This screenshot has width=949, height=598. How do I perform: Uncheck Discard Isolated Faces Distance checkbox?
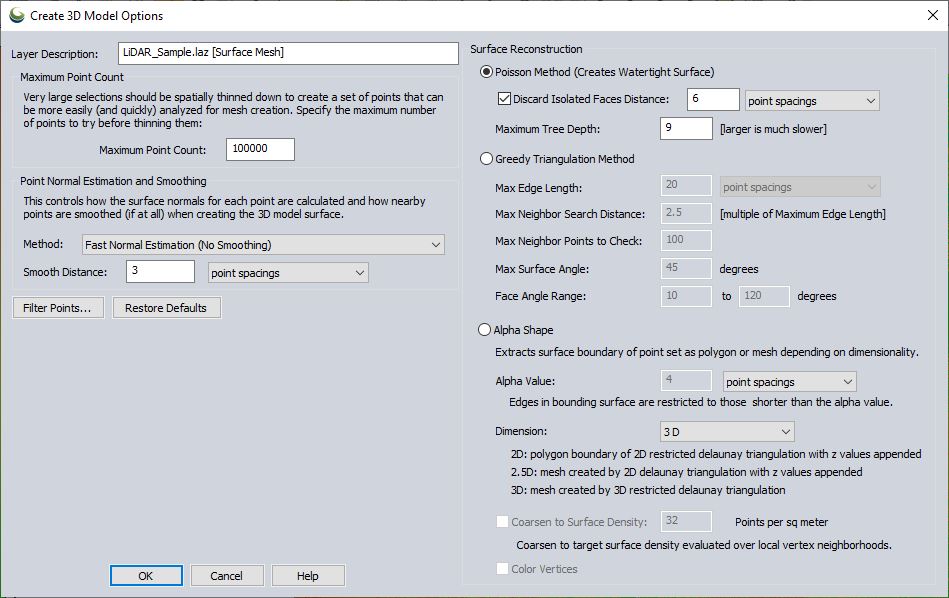(504, 100)
